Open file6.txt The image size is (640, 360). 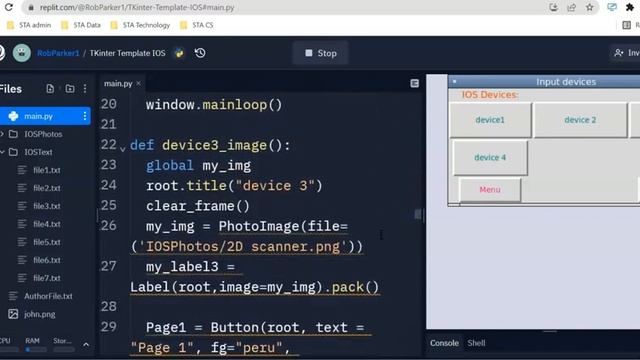(x=47, y=260)
